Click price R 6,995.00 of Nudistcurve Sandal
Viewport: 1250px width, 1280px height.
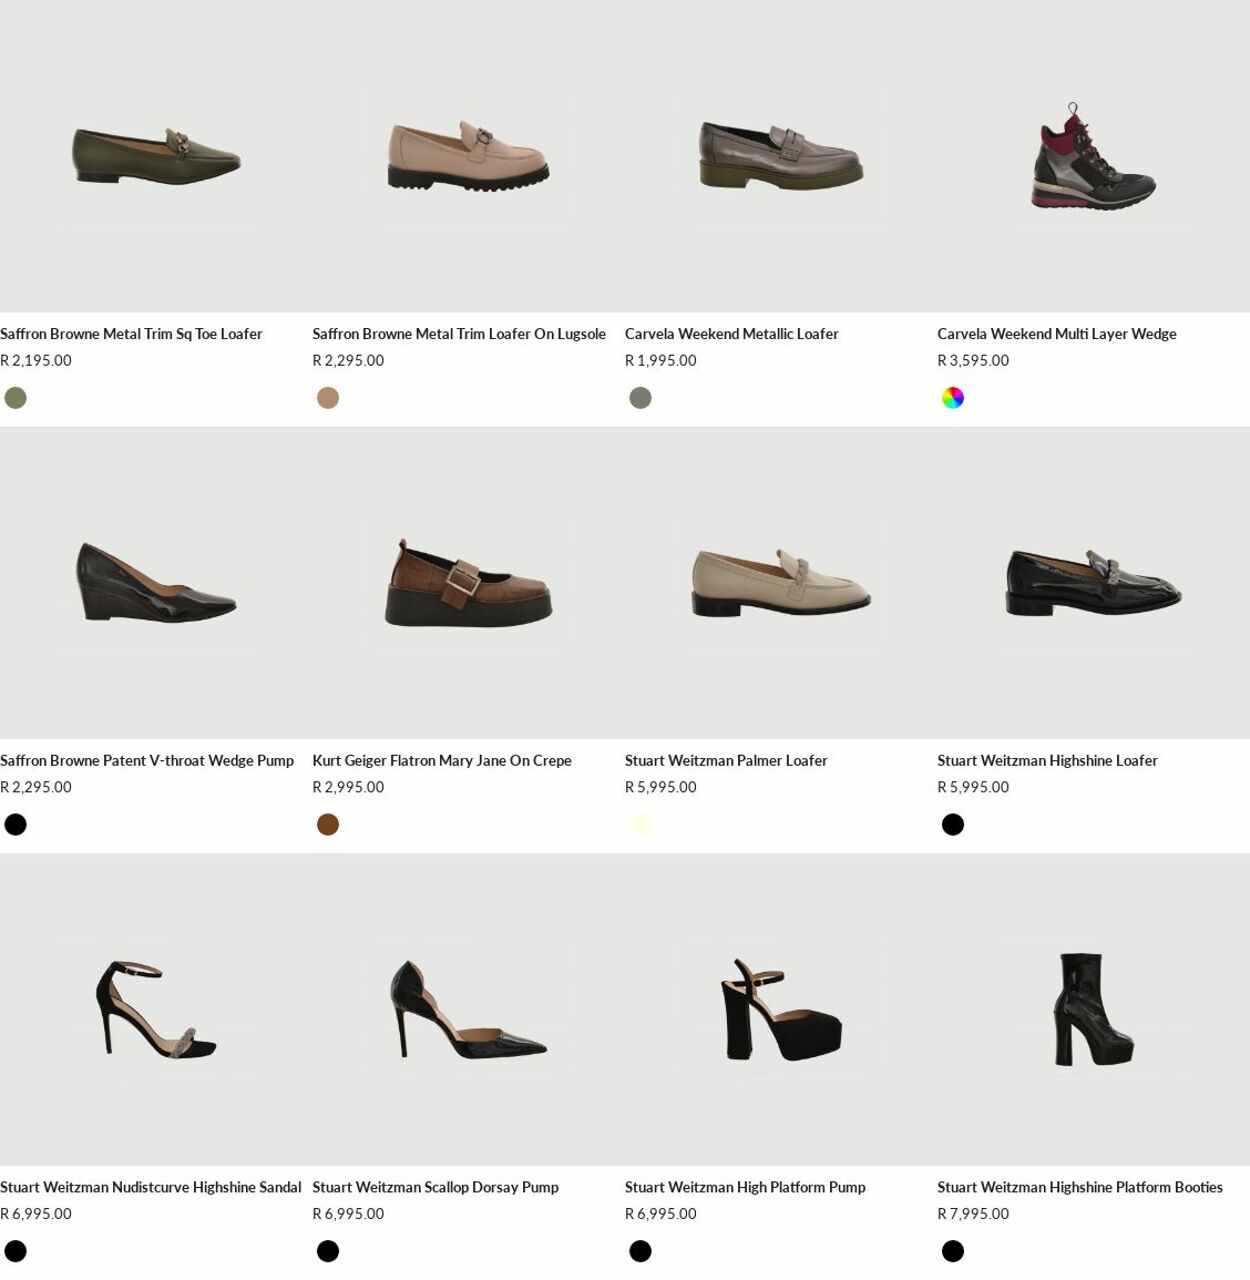click(x=36, y=1214)
